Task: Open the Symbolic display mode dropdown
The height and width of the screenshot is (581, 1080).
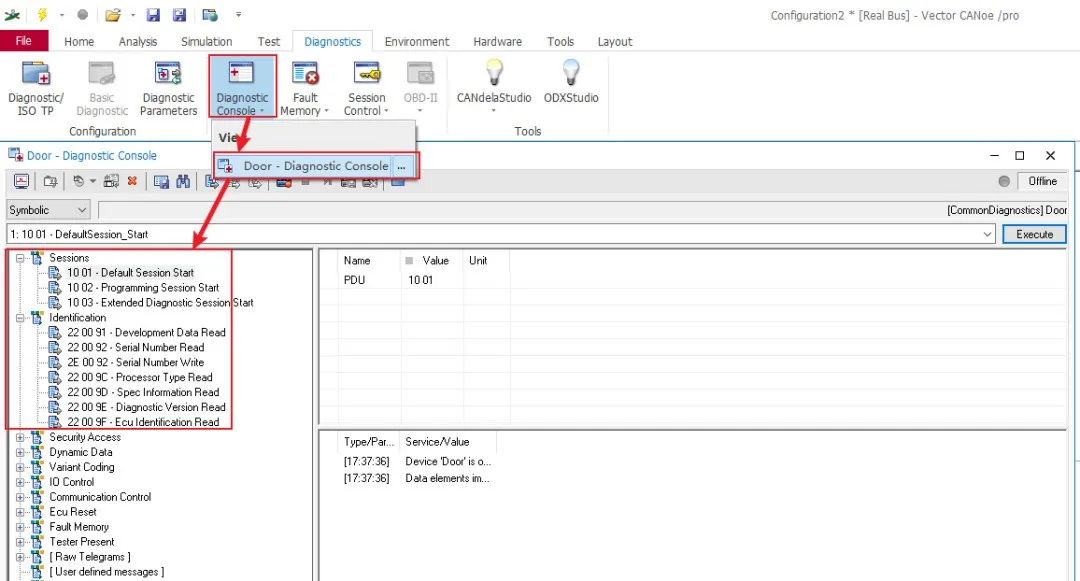Action: coord(48,210)
